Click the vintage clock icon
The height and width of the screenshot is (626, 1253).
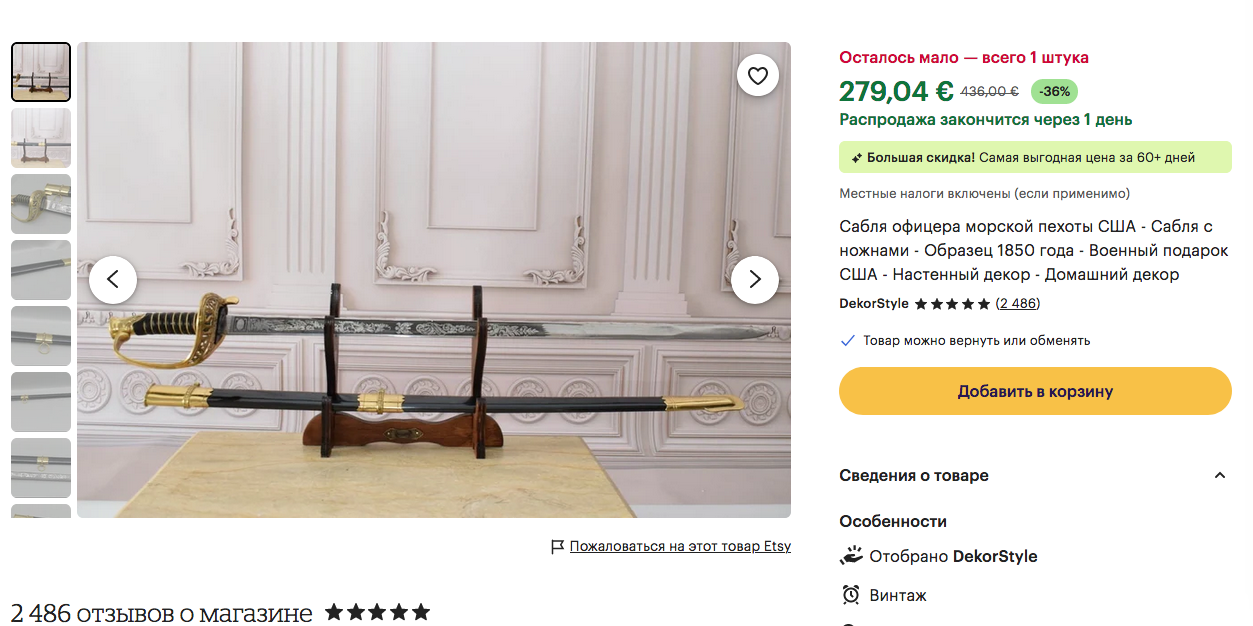coord(851,595)
